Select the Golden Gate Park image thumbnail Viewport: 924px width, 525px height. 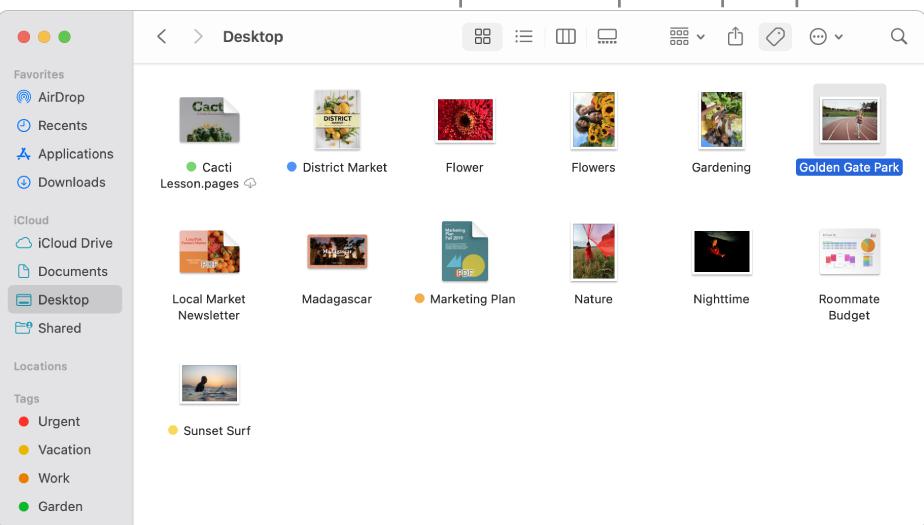(x=849, y=120)
